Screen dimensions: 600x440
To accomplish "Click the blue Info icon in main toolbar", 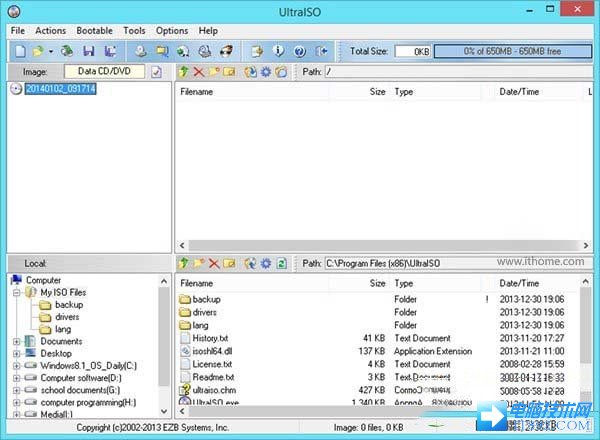I will pyautogui.click(x=278, y=51).
